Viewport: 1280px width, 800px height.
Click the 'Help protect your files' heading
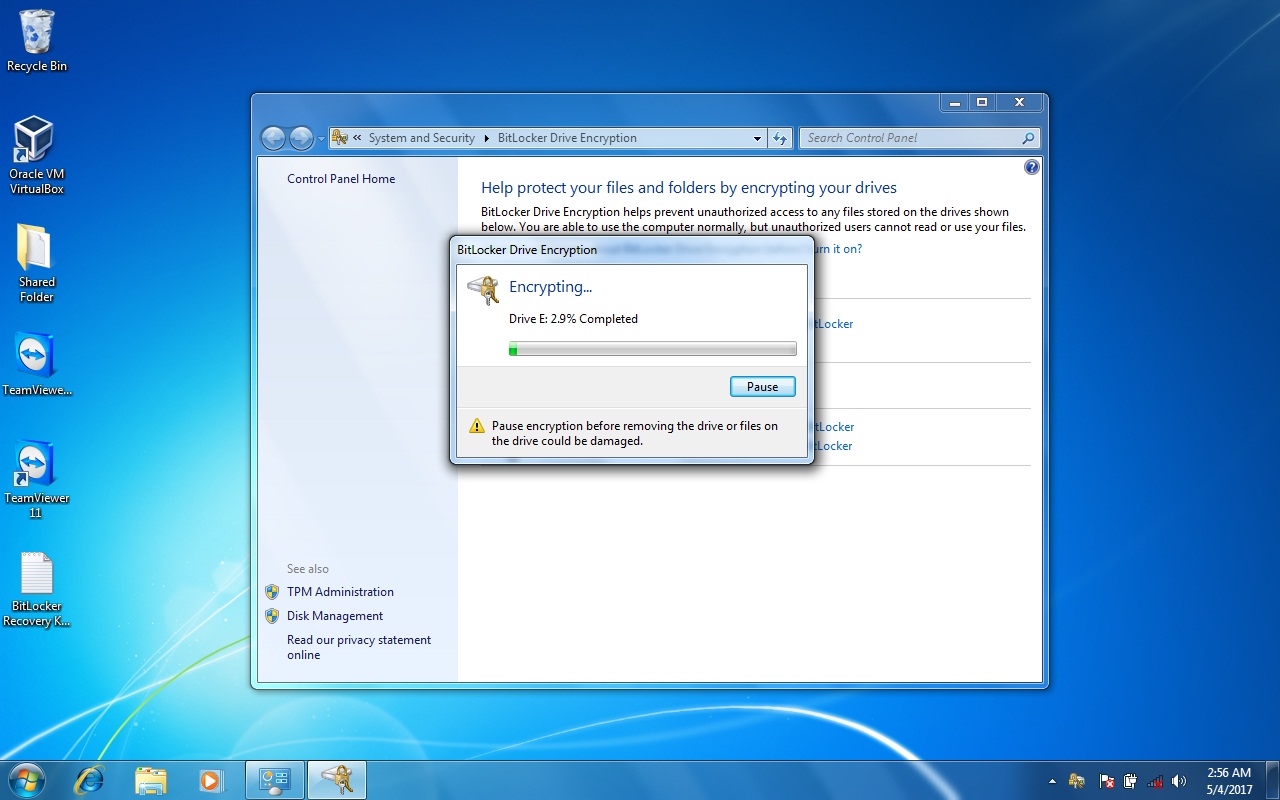click(x=689, y=188)
